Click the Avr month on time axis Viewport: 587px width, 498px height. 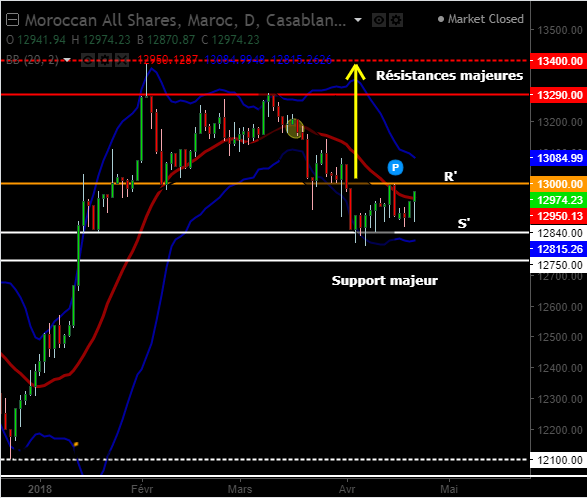coord(347,489)
